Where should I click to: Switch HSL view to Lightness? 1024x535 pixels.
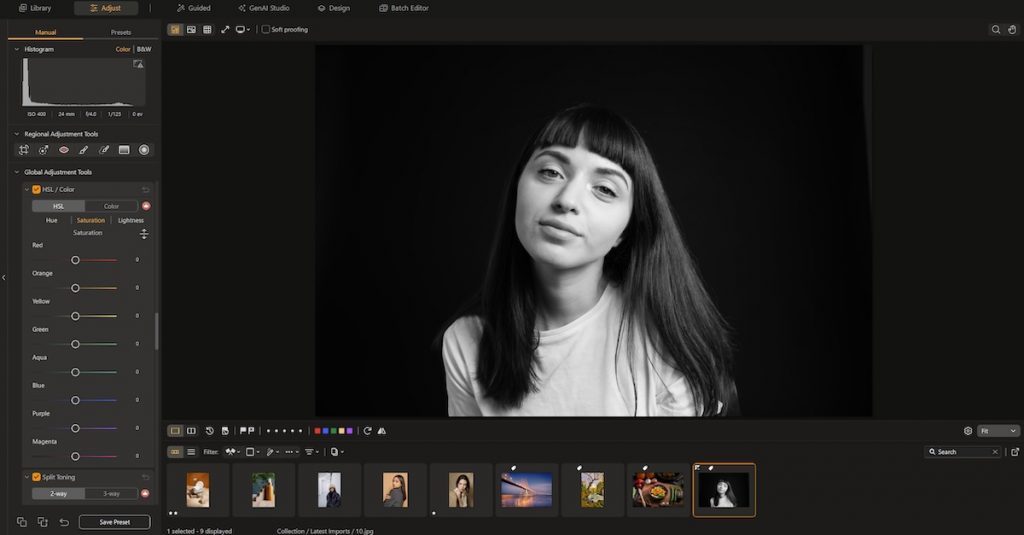[130, 220]
